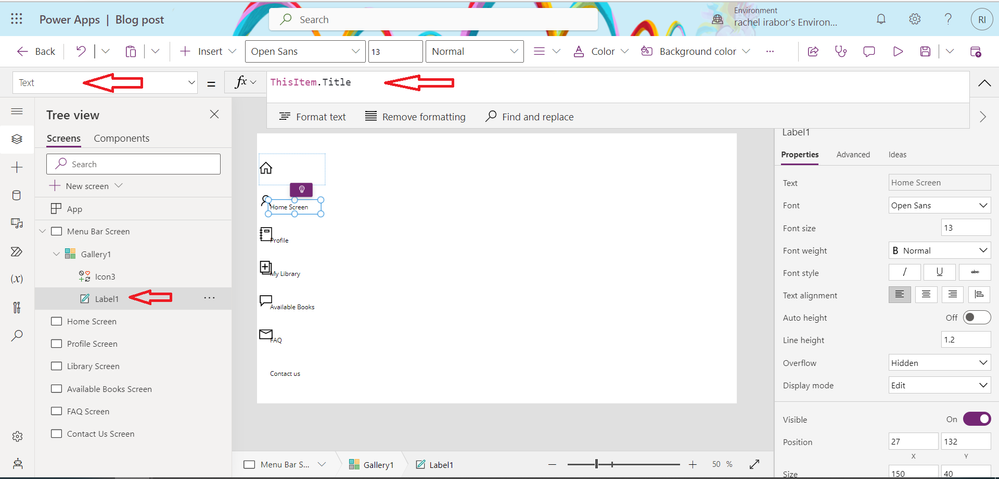Open the Variables (x) icon in sidebar
Viewport: 999px width, 479px height.
point(17,279)
